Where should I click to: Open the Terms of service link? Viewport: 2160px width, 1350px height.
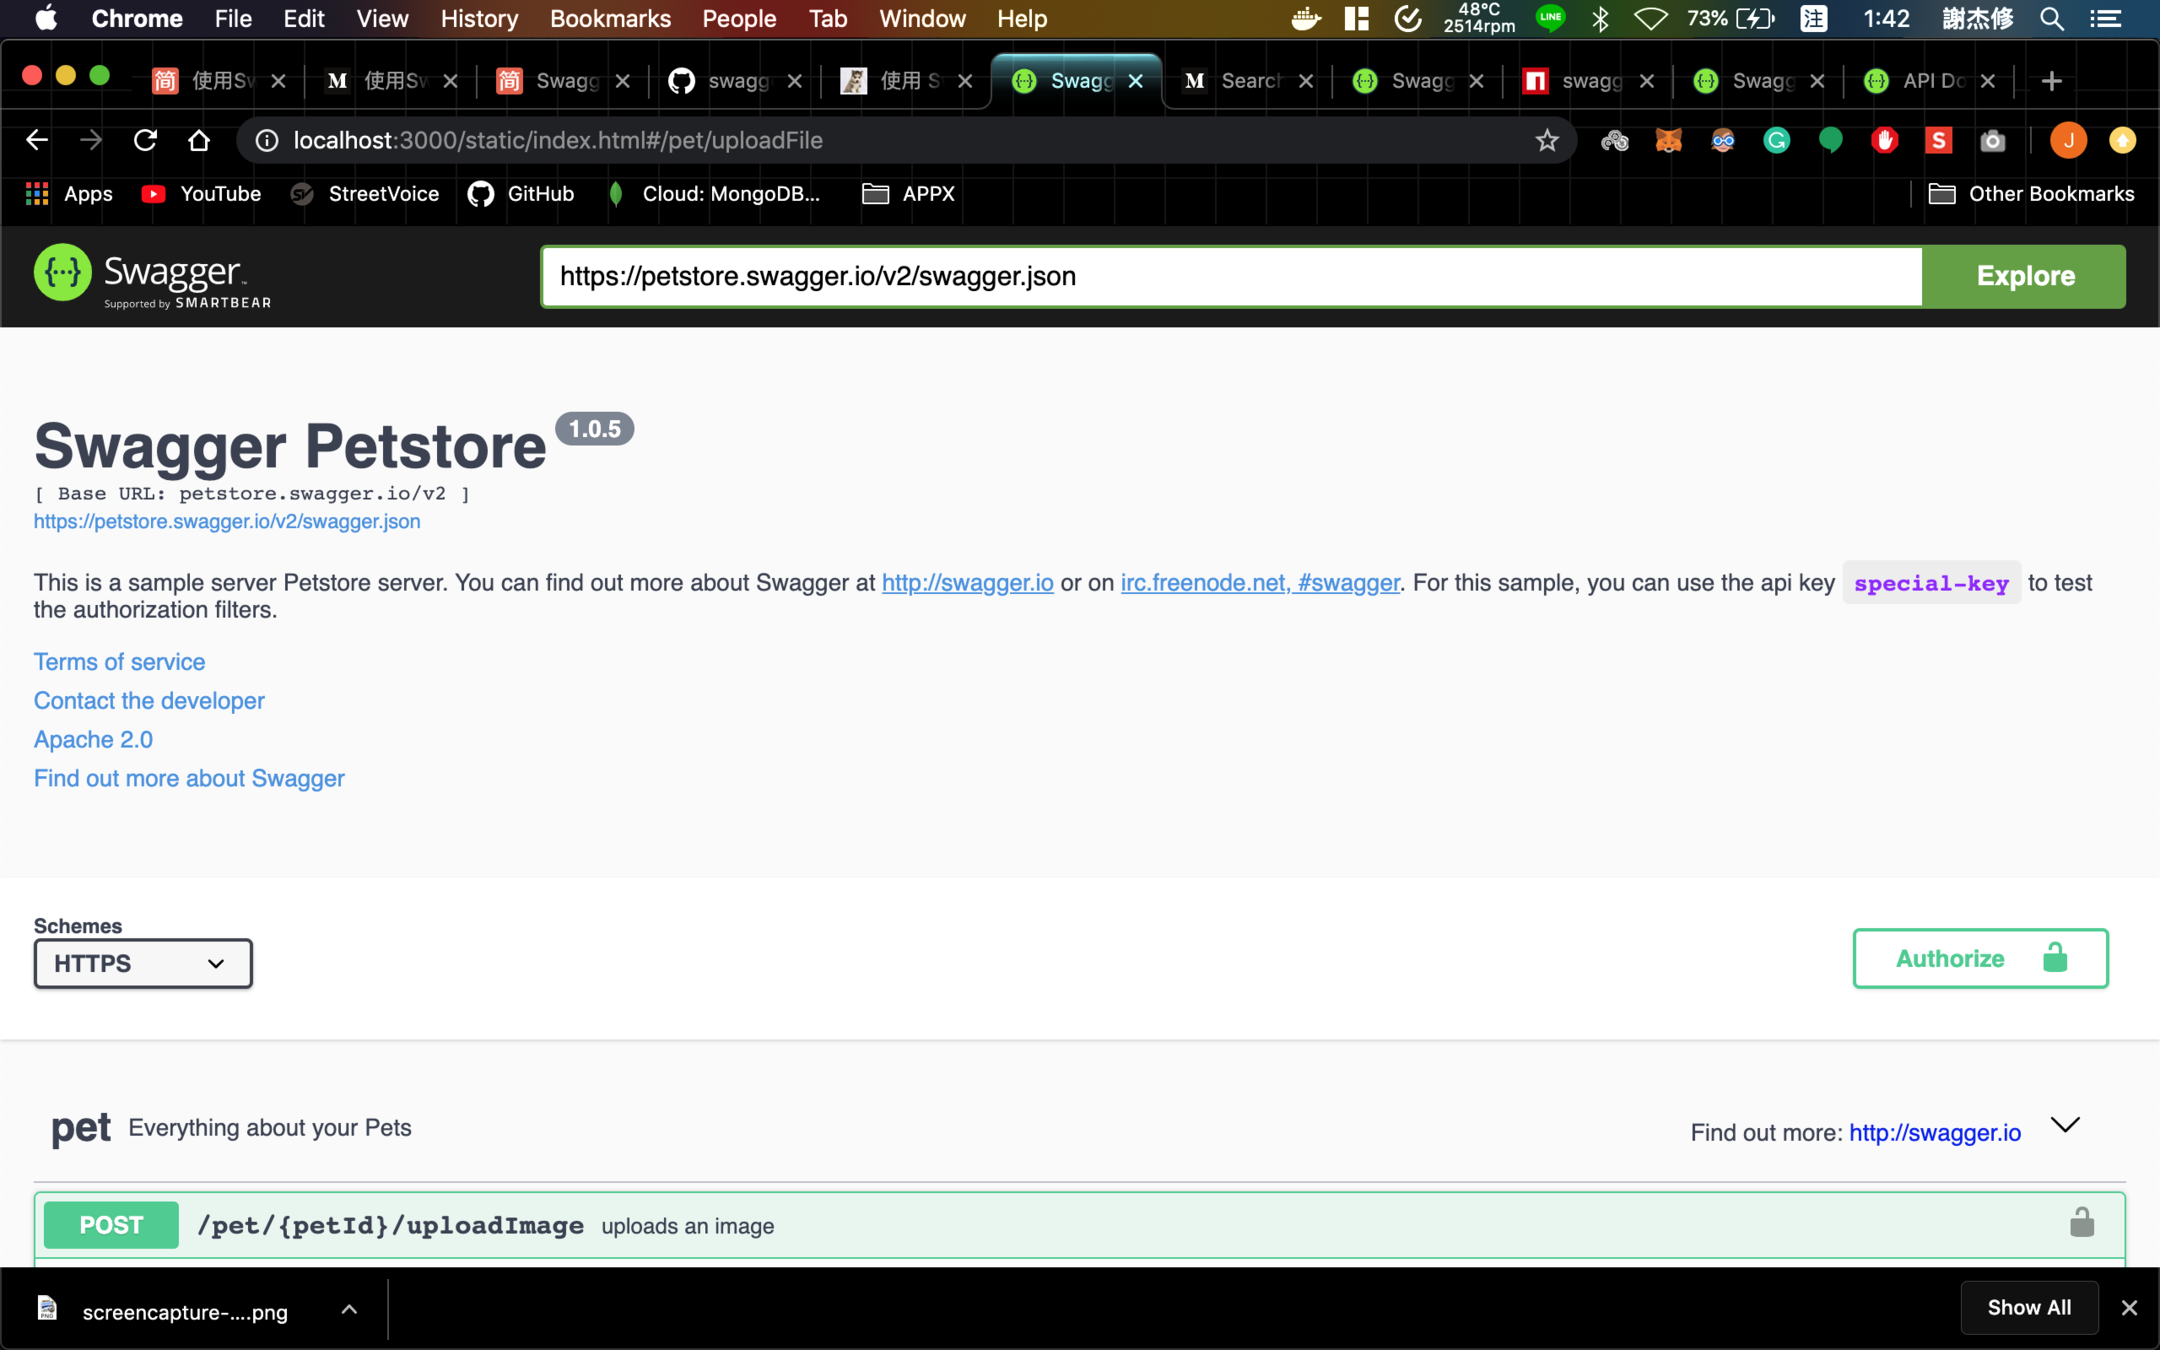tap(119, 662)
